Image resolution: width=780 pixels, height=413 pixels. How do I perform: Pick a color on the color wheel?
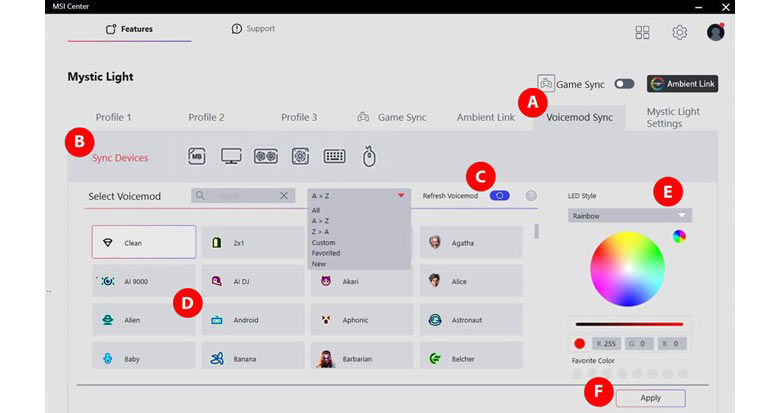coord(628,269)
